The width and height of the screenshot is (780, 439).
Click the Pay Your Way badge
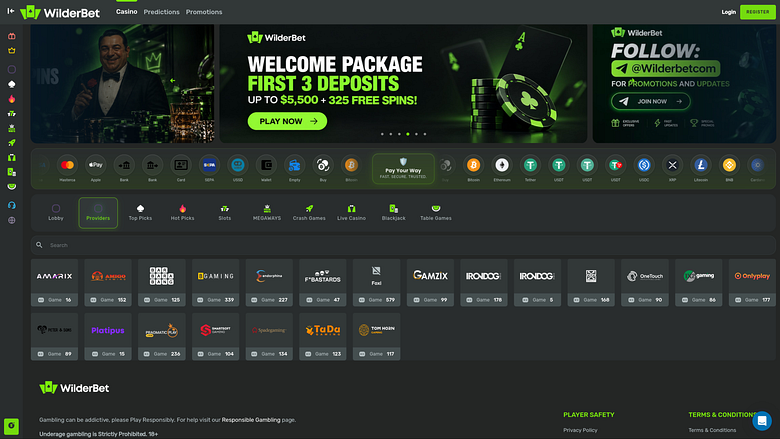[403, 169]
